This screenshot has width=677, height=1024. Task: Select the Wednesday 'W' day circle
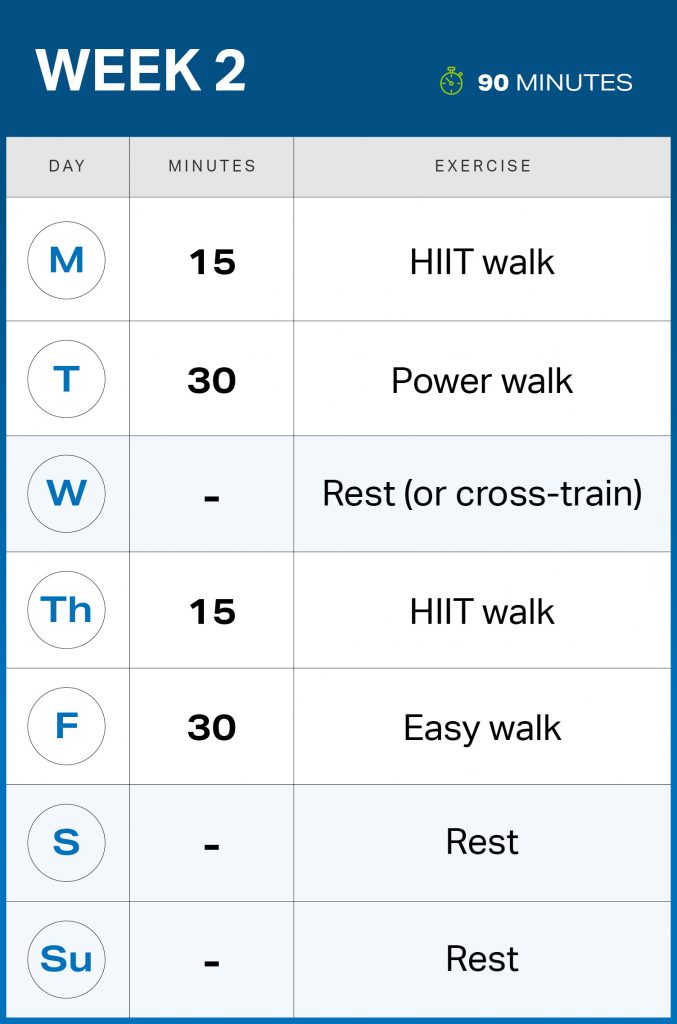pos(66,494)
